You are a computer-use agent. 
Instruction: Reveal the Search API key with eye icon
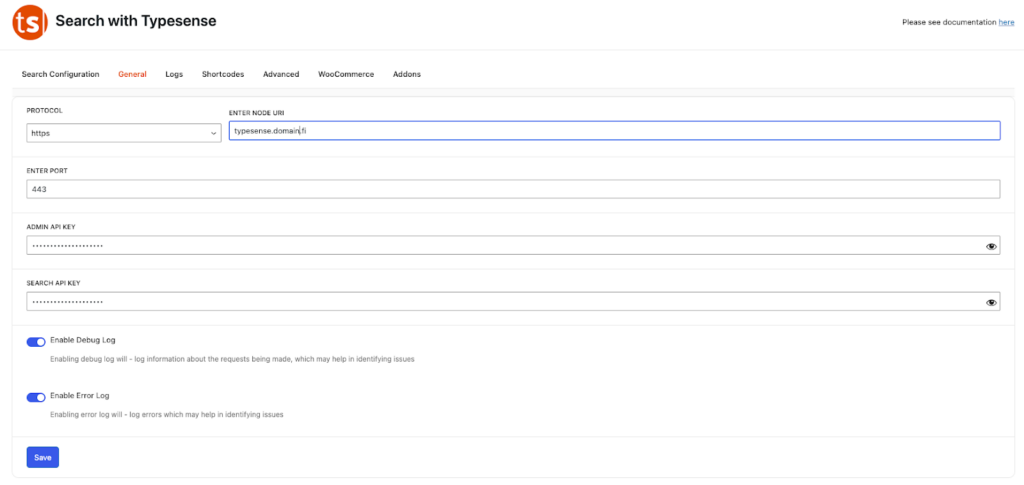coord(991,302)
